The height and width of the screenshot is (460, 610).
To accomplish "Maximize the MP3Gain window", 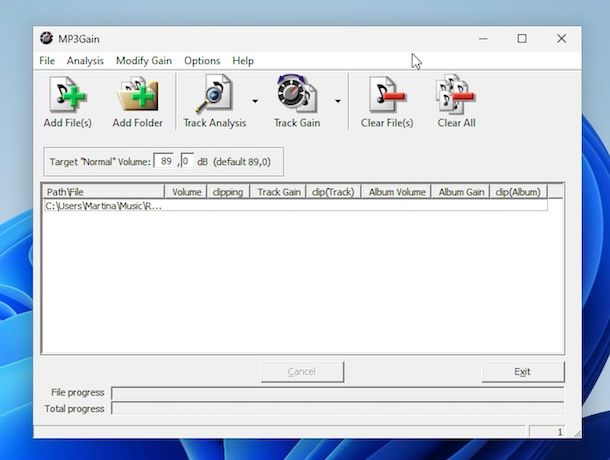I will (x=522, y=39).
